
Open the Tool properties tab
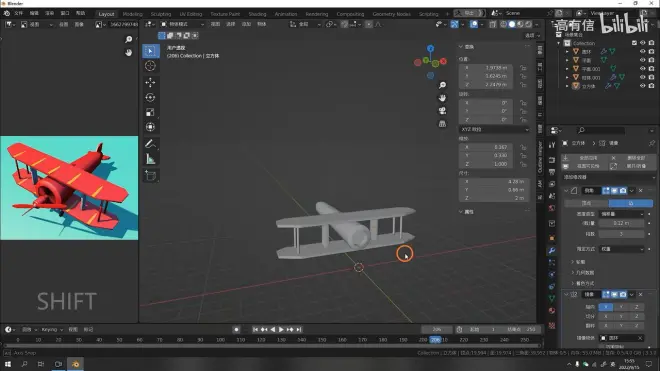point(552,145)
